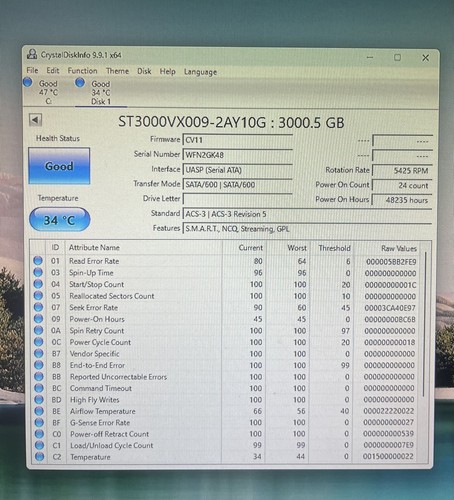The height and width of the screenshot is (500, 454).
Task: Click the Features field with S.M.A.R.T., NCQ
Action: (307, 229)
